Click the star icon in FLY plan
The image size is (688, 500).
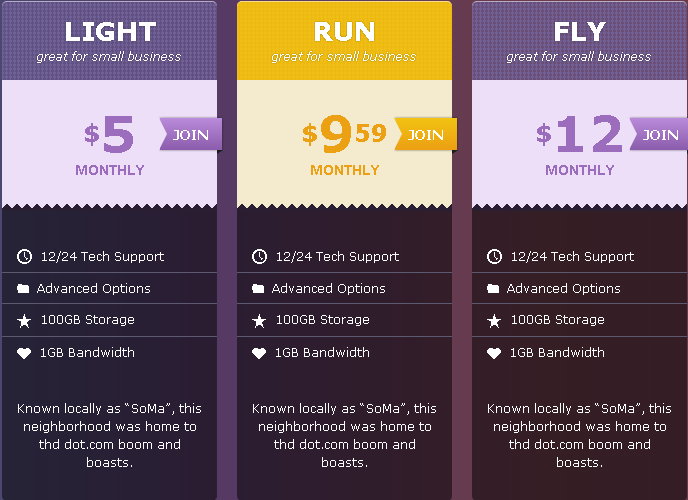(494, 321)
